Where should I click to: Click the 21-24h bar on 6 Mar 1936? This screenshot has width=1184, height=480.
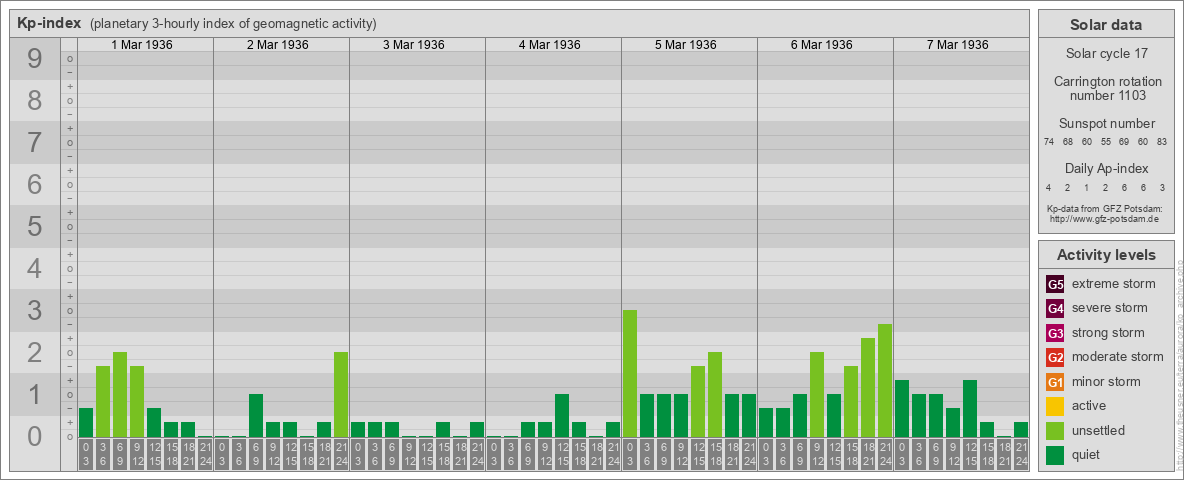[x=885, y=380]
